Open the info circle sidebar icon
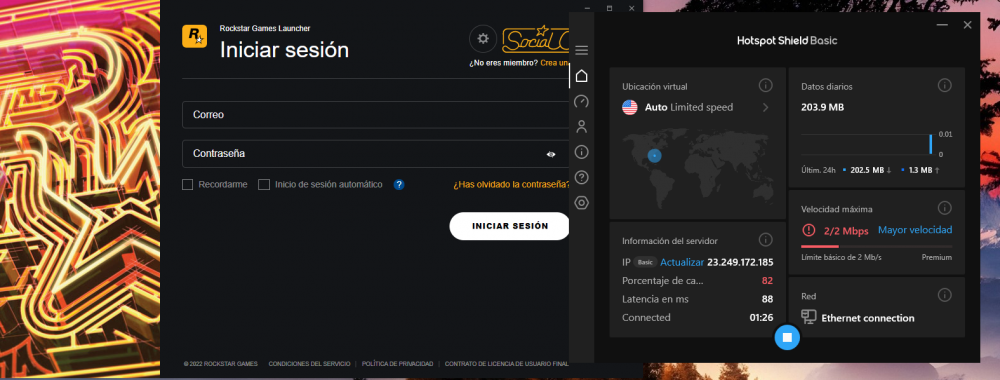1000x380 pixels. tap(581, 152)
